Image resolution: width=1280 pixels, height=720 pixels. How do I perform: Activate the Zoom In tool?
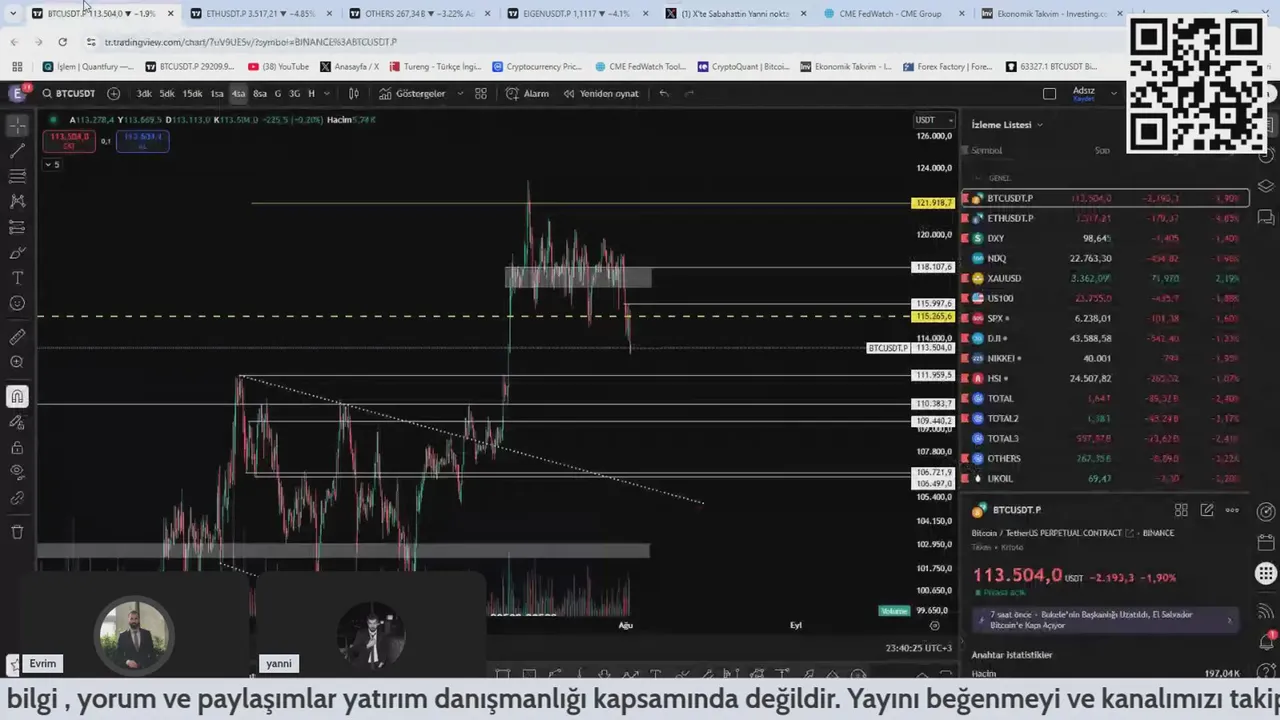(x=17, y=362)
